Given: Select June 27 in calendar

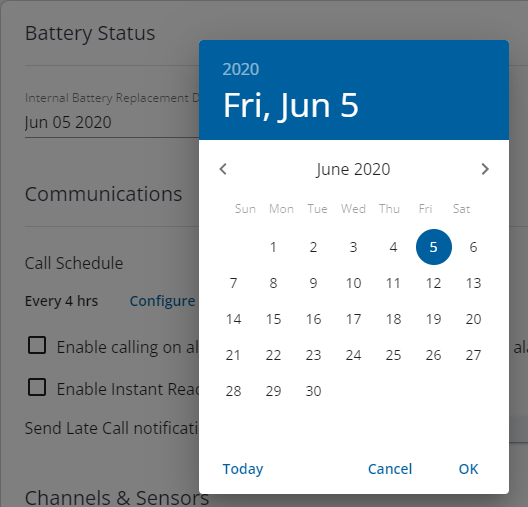Looking at the screenshot, I should coord(473,355).
